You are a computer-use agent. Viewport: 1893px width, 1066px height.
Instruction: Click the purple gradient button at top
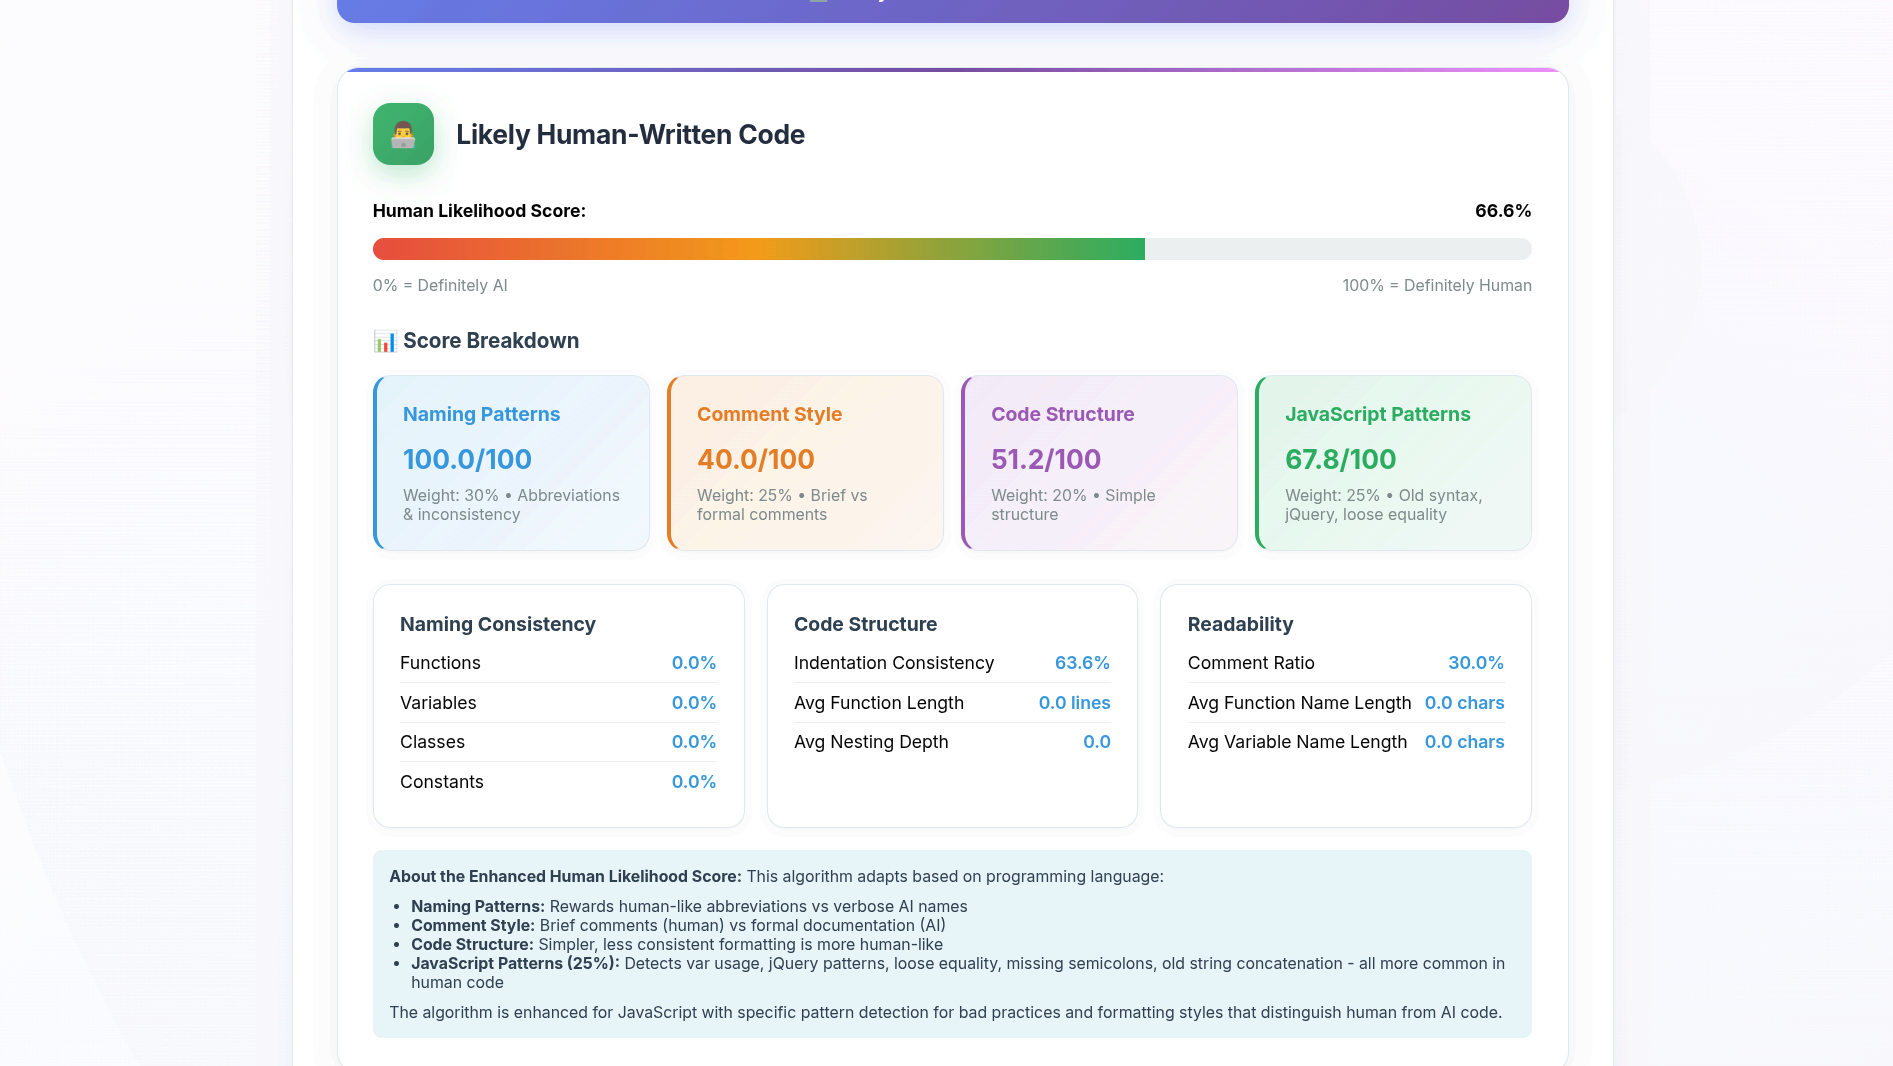952,10
